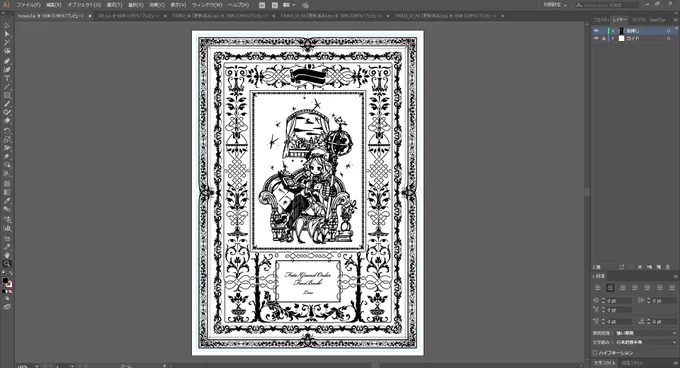The image size is (680, 368).
Task: Close the hyousi2.ai document tab
Action: click(x=90, y=16)
